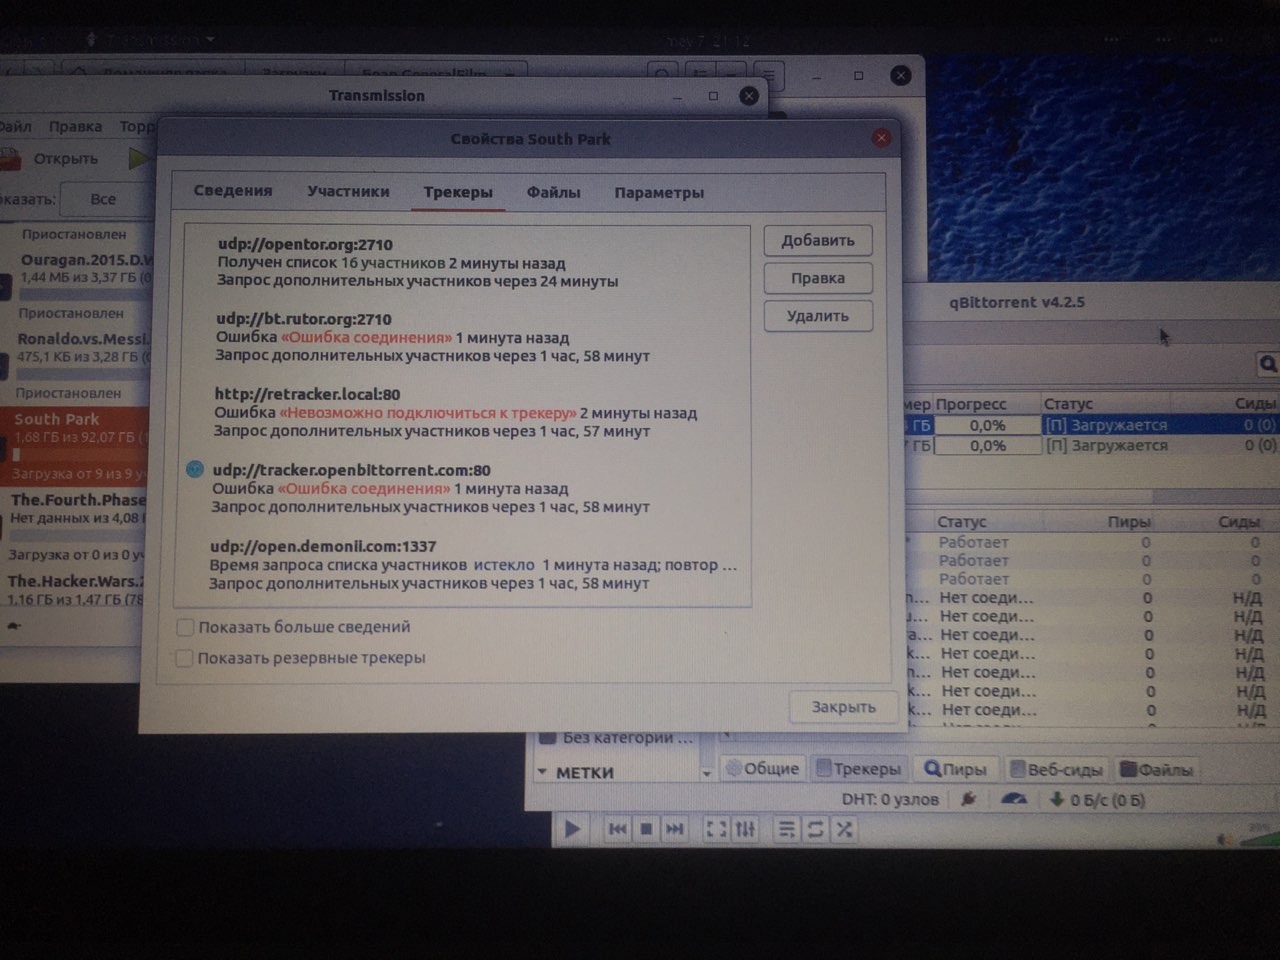
Task: Click the Удалить tracker button
Action: pos(817,316)
